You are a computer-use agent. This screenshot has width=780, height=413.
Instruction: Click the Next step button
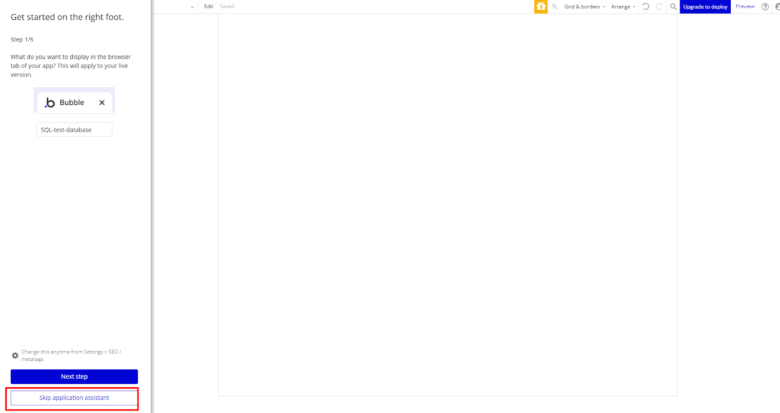[x=74, y=376]
